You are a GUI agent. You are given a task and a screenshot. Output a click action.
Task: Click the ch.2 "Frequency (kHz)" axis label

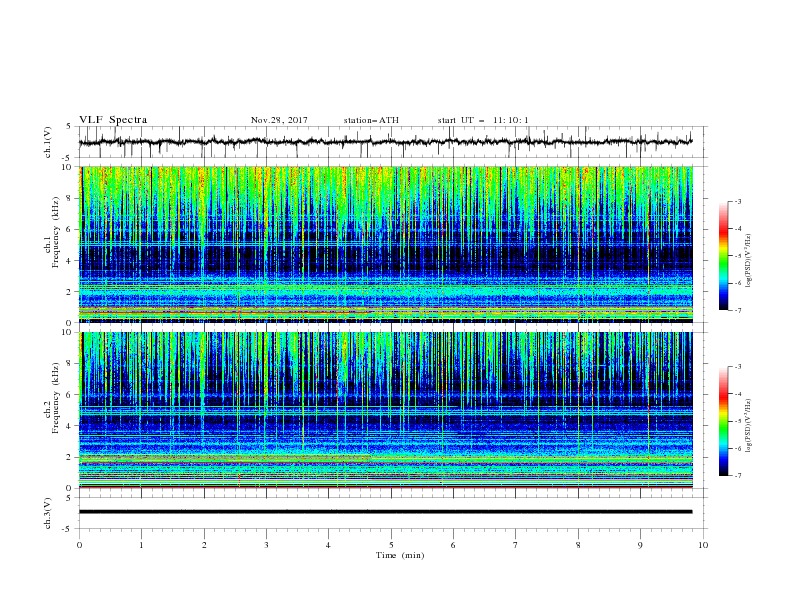tap(56, 398)
